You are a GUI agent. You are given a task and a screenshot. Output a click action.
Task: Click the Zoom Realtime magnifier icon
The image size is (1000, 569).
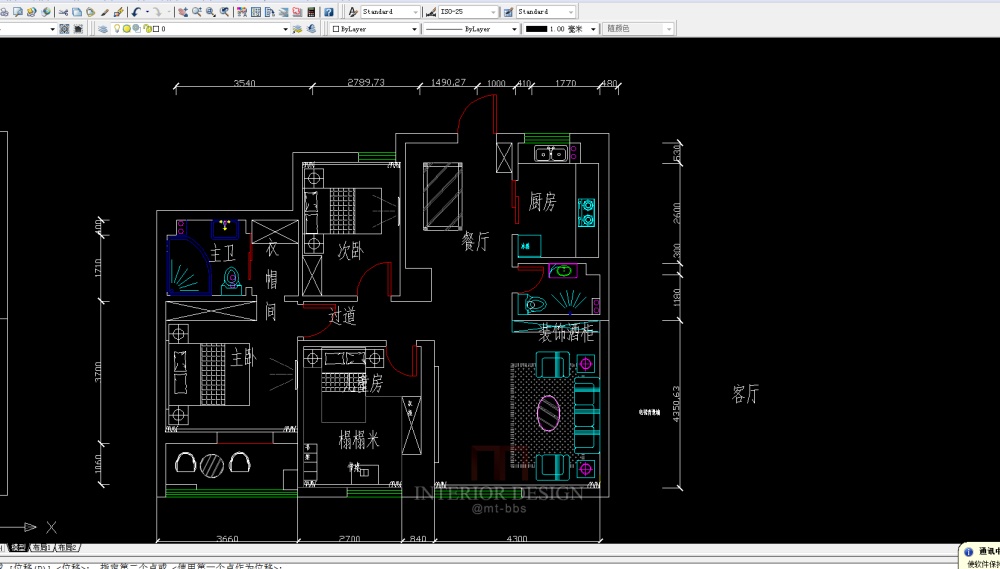pyautogui.click(x=196, y=12)
